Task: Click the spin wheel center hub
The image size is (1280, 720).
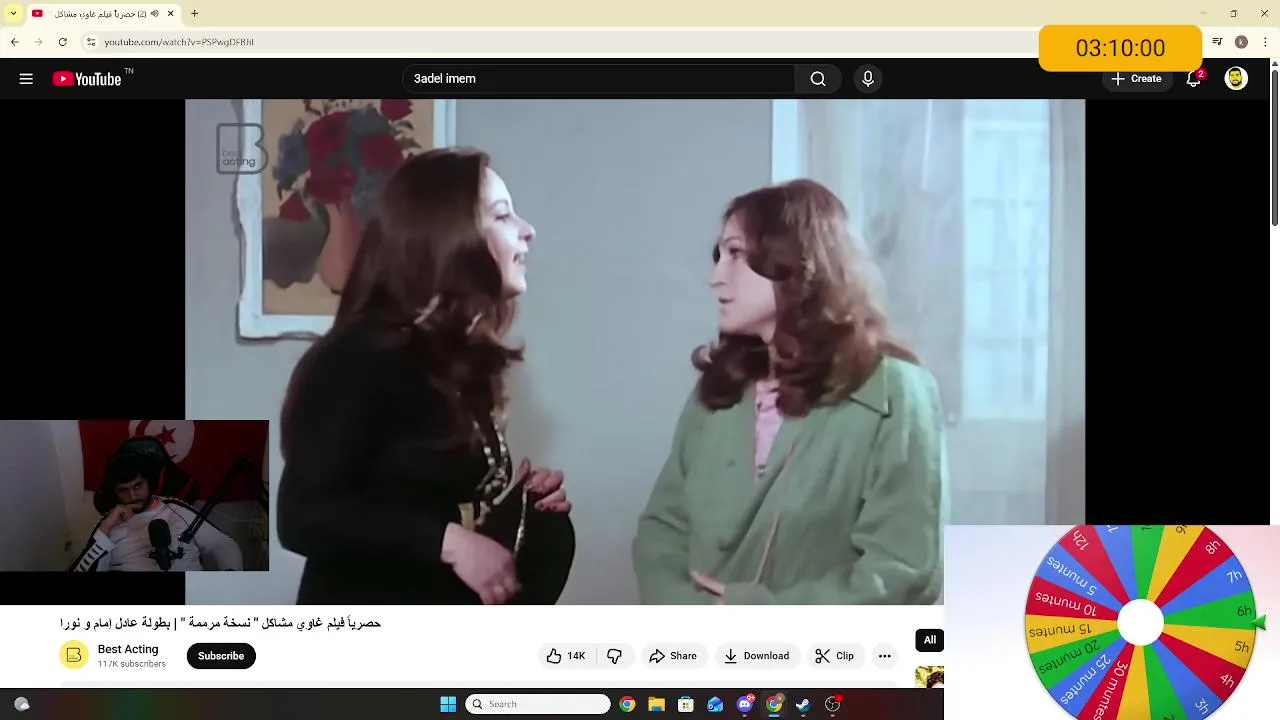Action: coord(1140,623)
